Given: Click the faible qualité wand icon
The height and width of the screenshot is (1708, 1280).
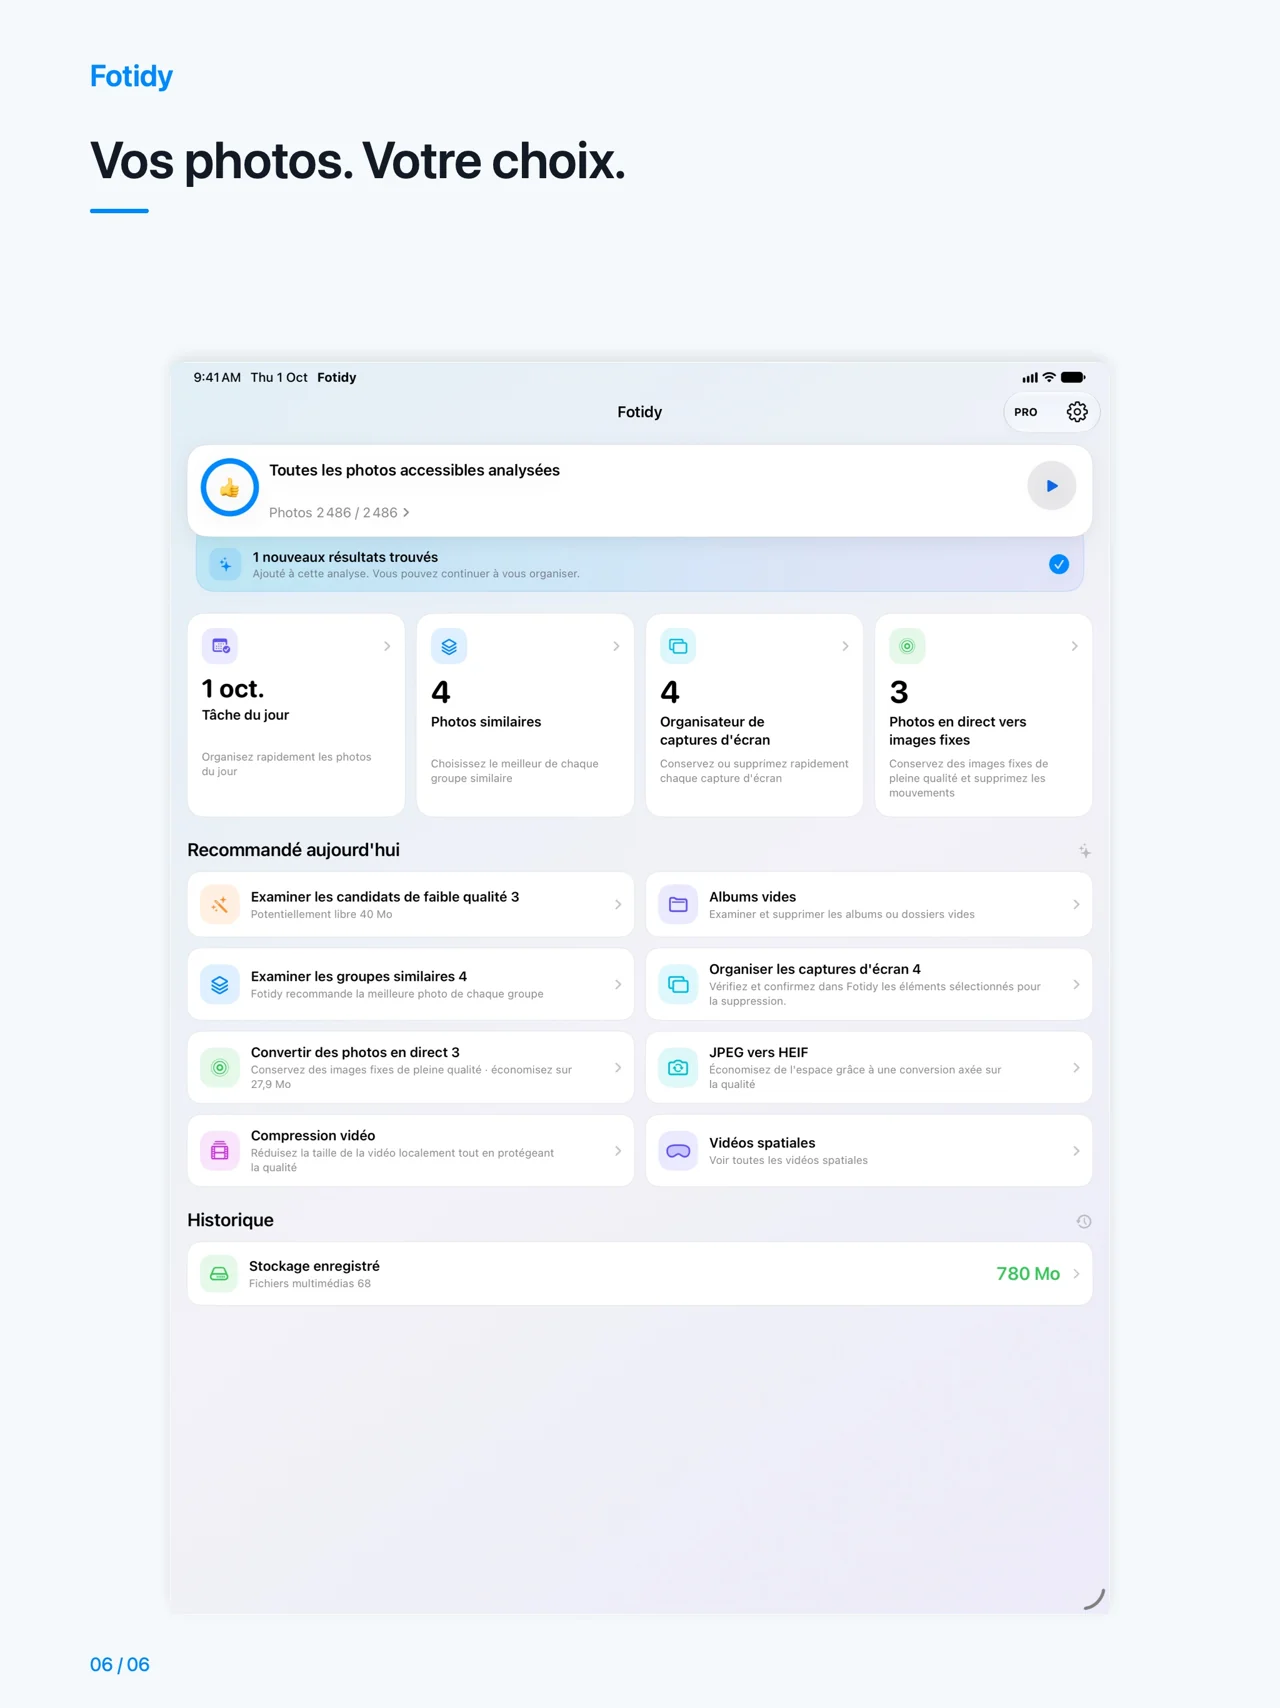Looking at the screenshot, I should [220, 905].
